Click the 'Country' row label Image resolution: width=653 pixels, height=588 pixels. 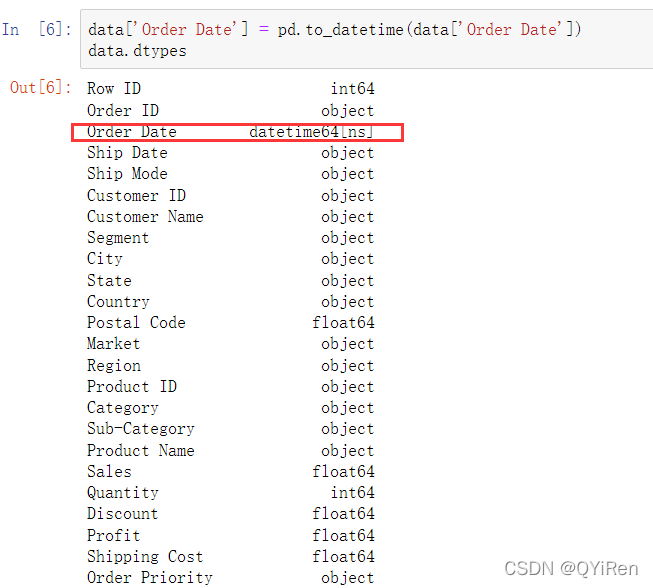(x=118, y=301)
